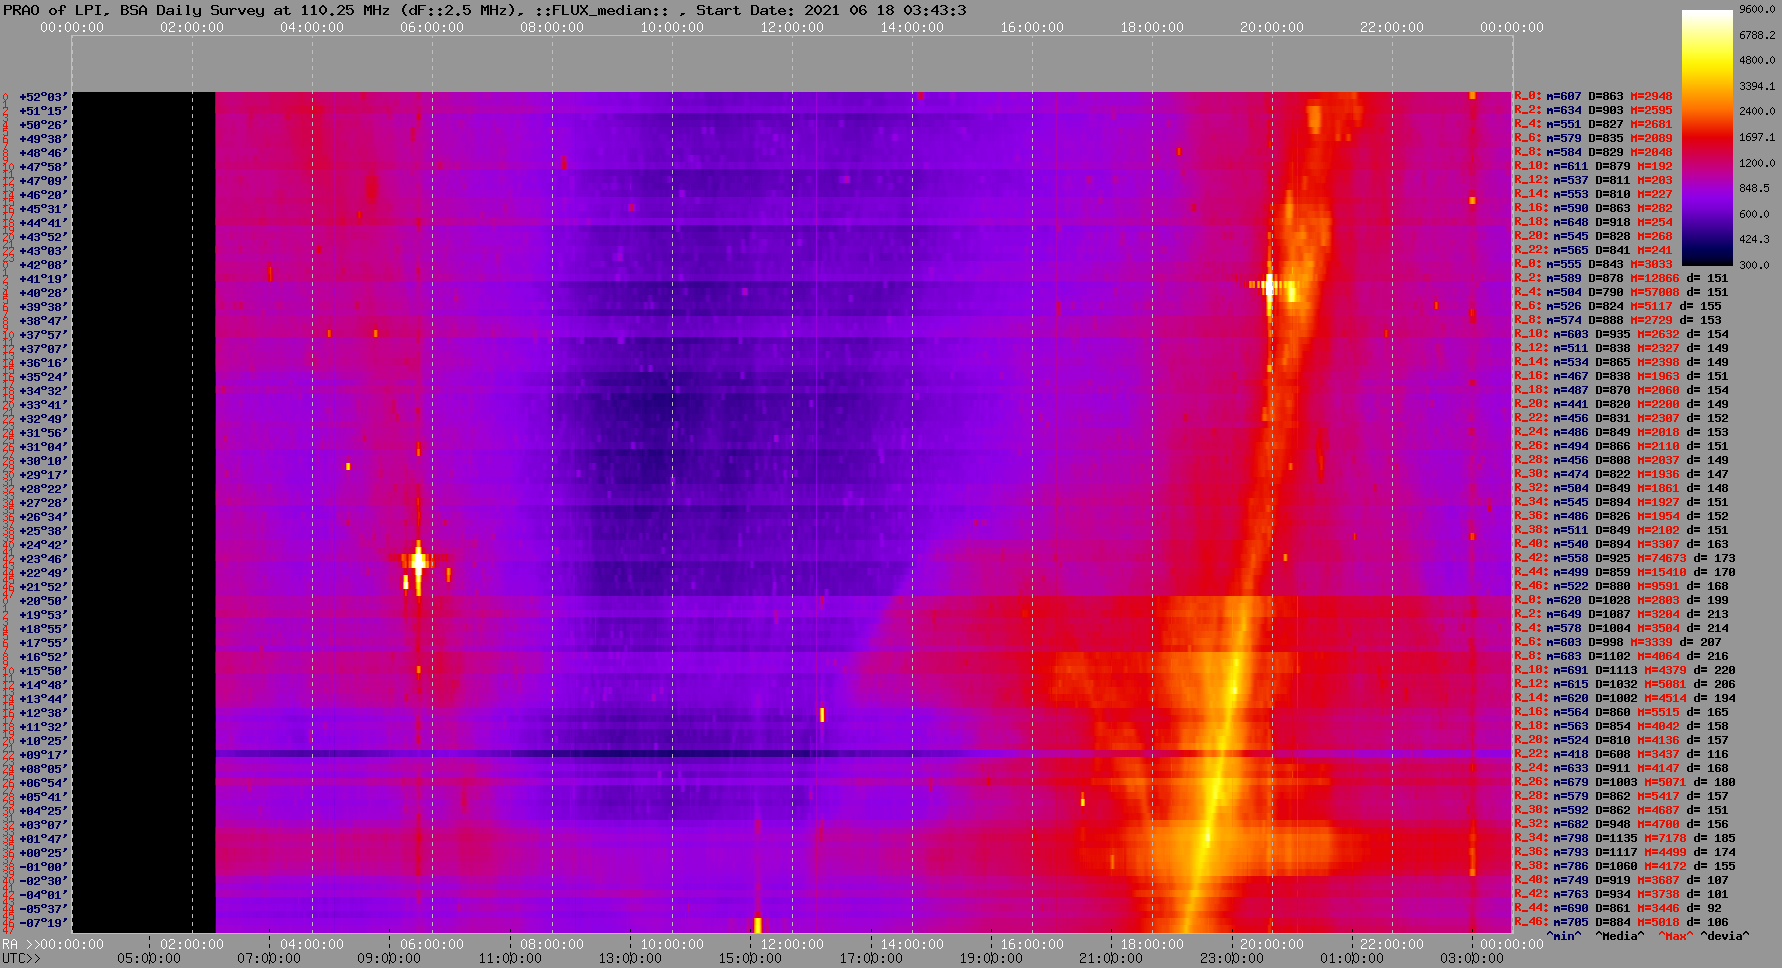Click the stats row with M=5018

pos(1622,923)
